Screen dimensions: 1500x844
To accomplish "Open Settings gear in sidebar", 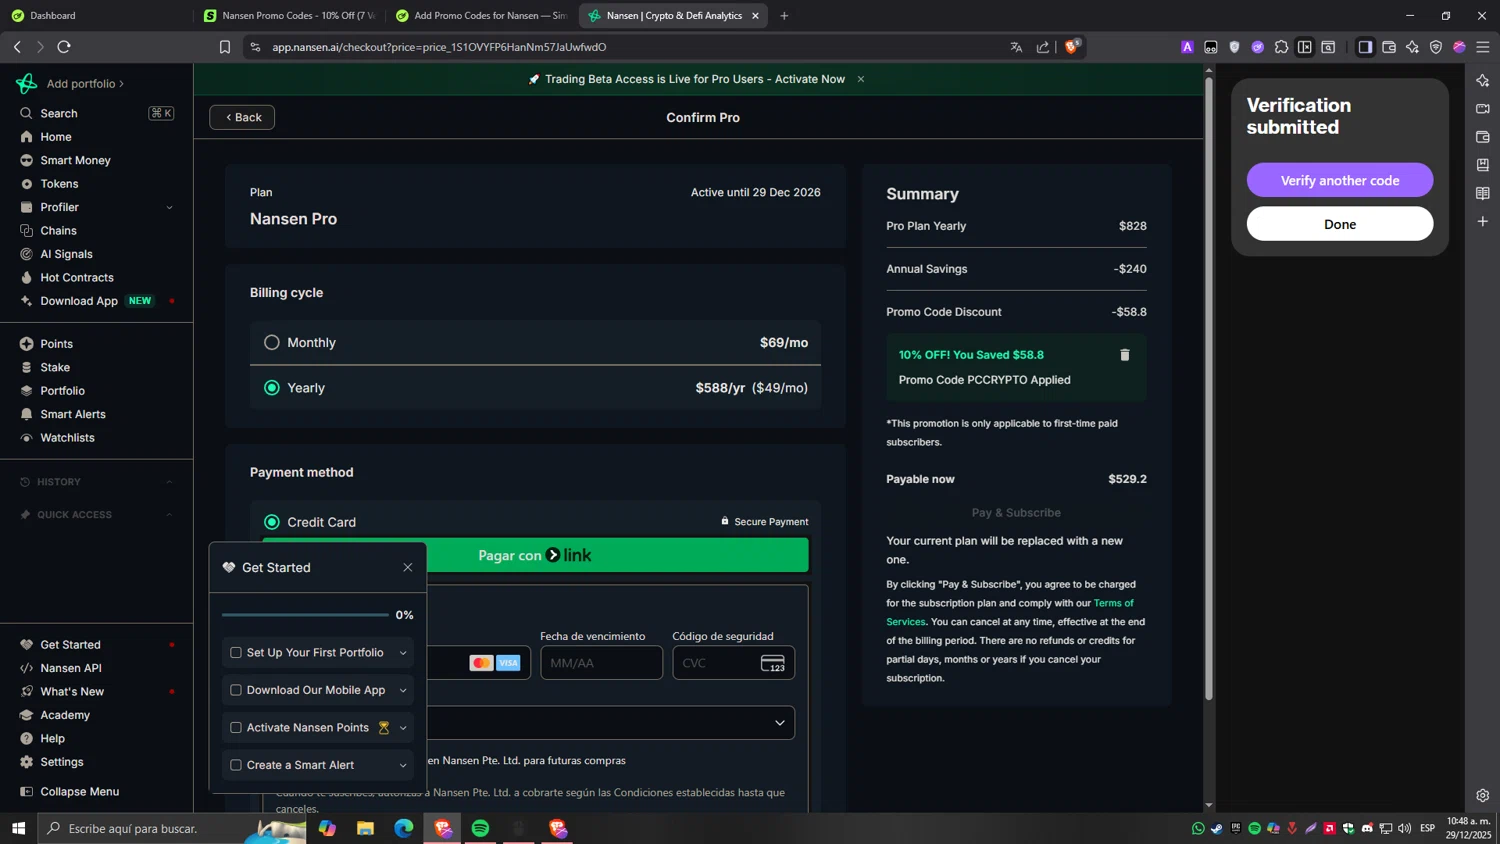I will click(26, 762).
